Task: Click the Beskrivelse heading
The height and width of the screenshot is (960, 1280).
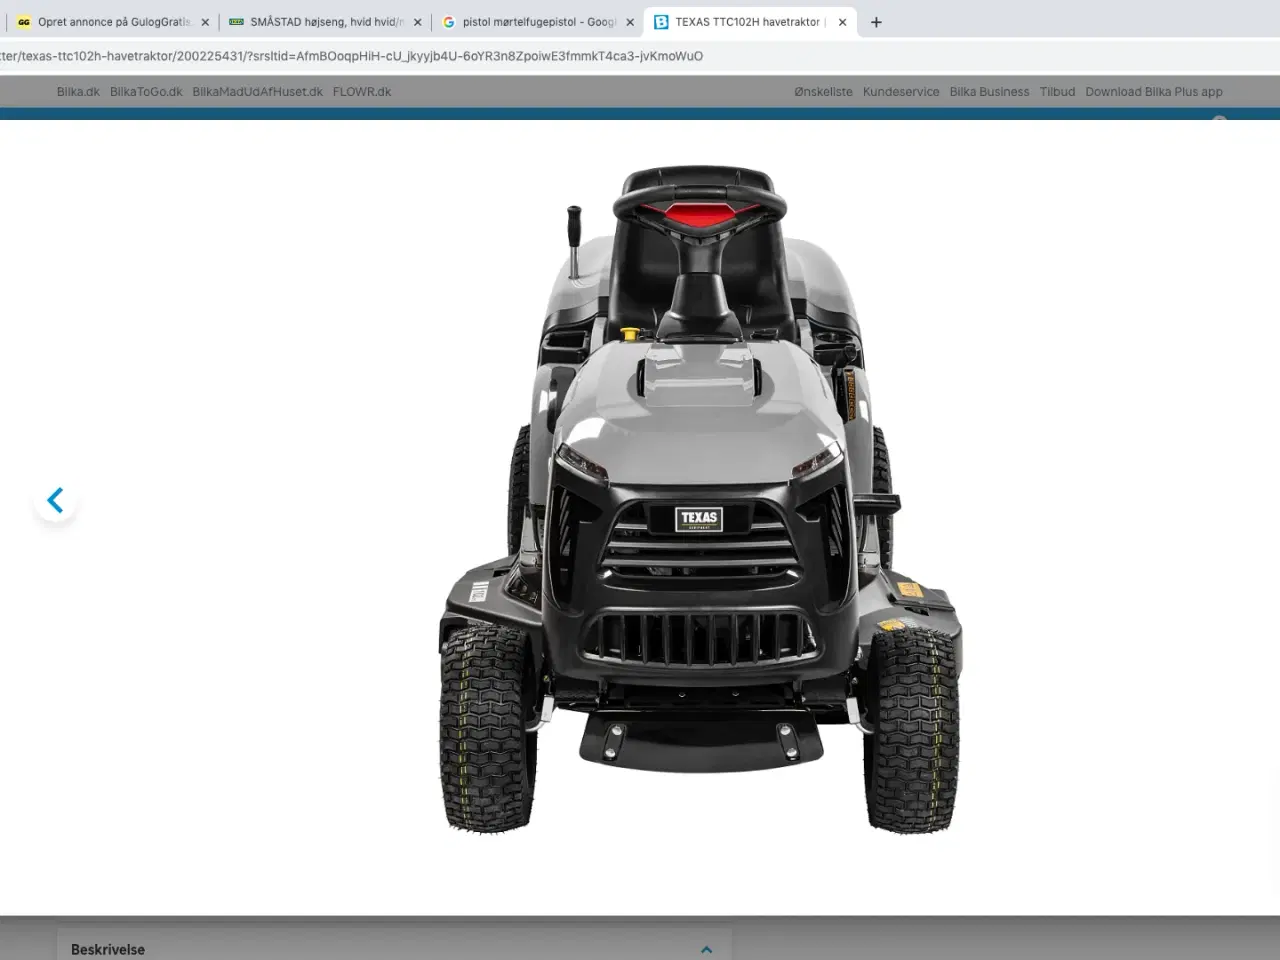Action: point(108,949)
